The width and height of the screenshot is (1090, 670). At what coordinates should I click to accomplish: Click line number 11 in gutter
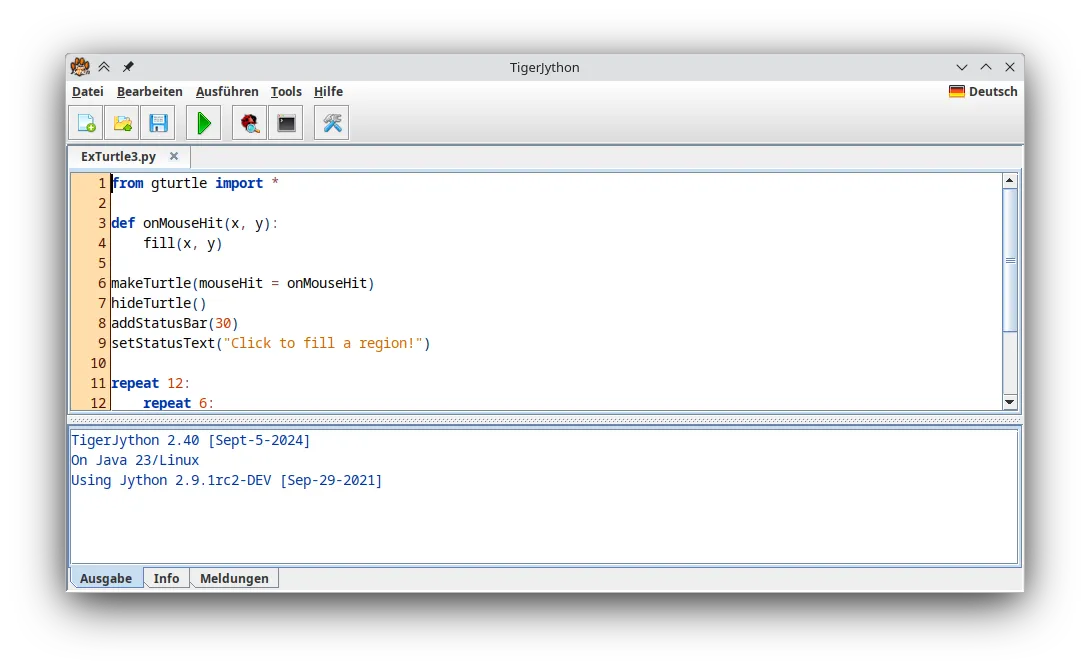(98, 383)
